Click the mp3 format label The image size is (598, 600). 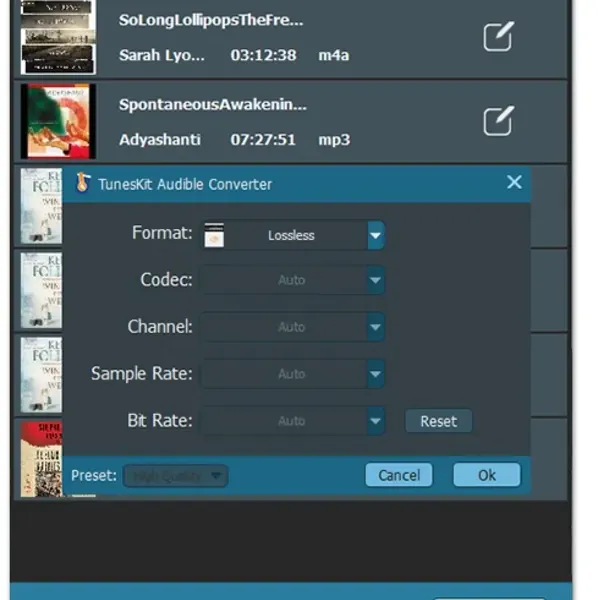[334, 140]
